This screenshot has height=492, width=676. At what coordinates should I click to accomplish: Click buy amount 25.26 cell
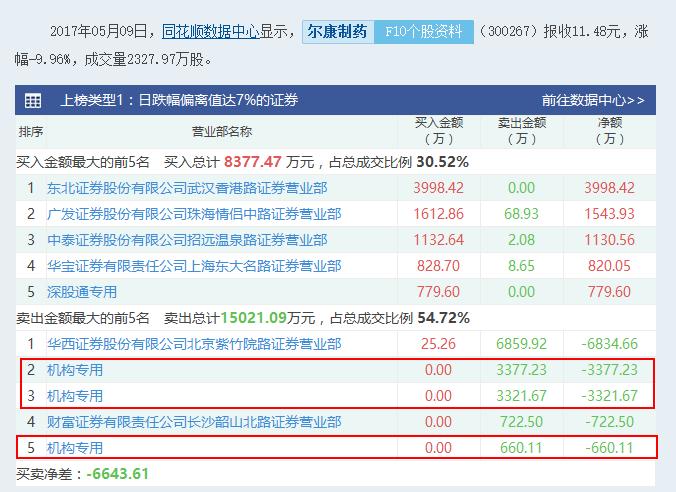click(438, 344)
